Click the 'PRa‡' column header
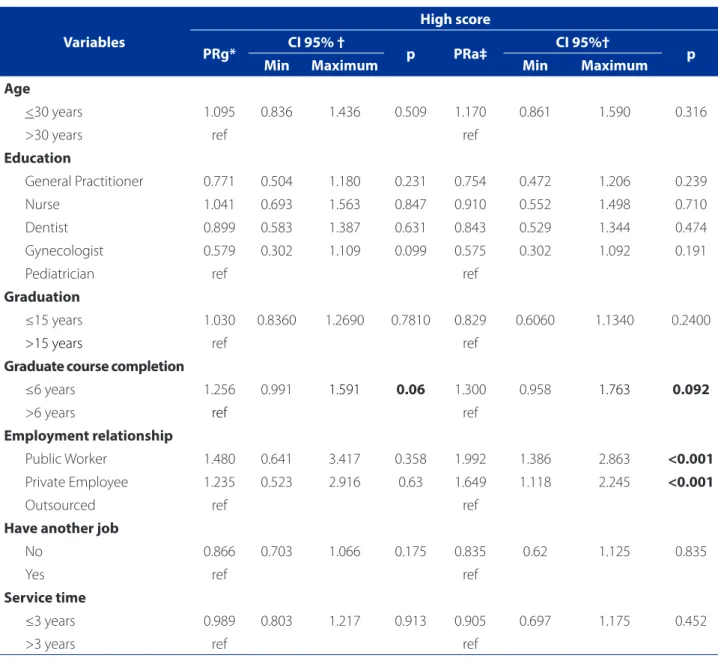The width and height of the screenshot is (718, 661). [470, 54]
